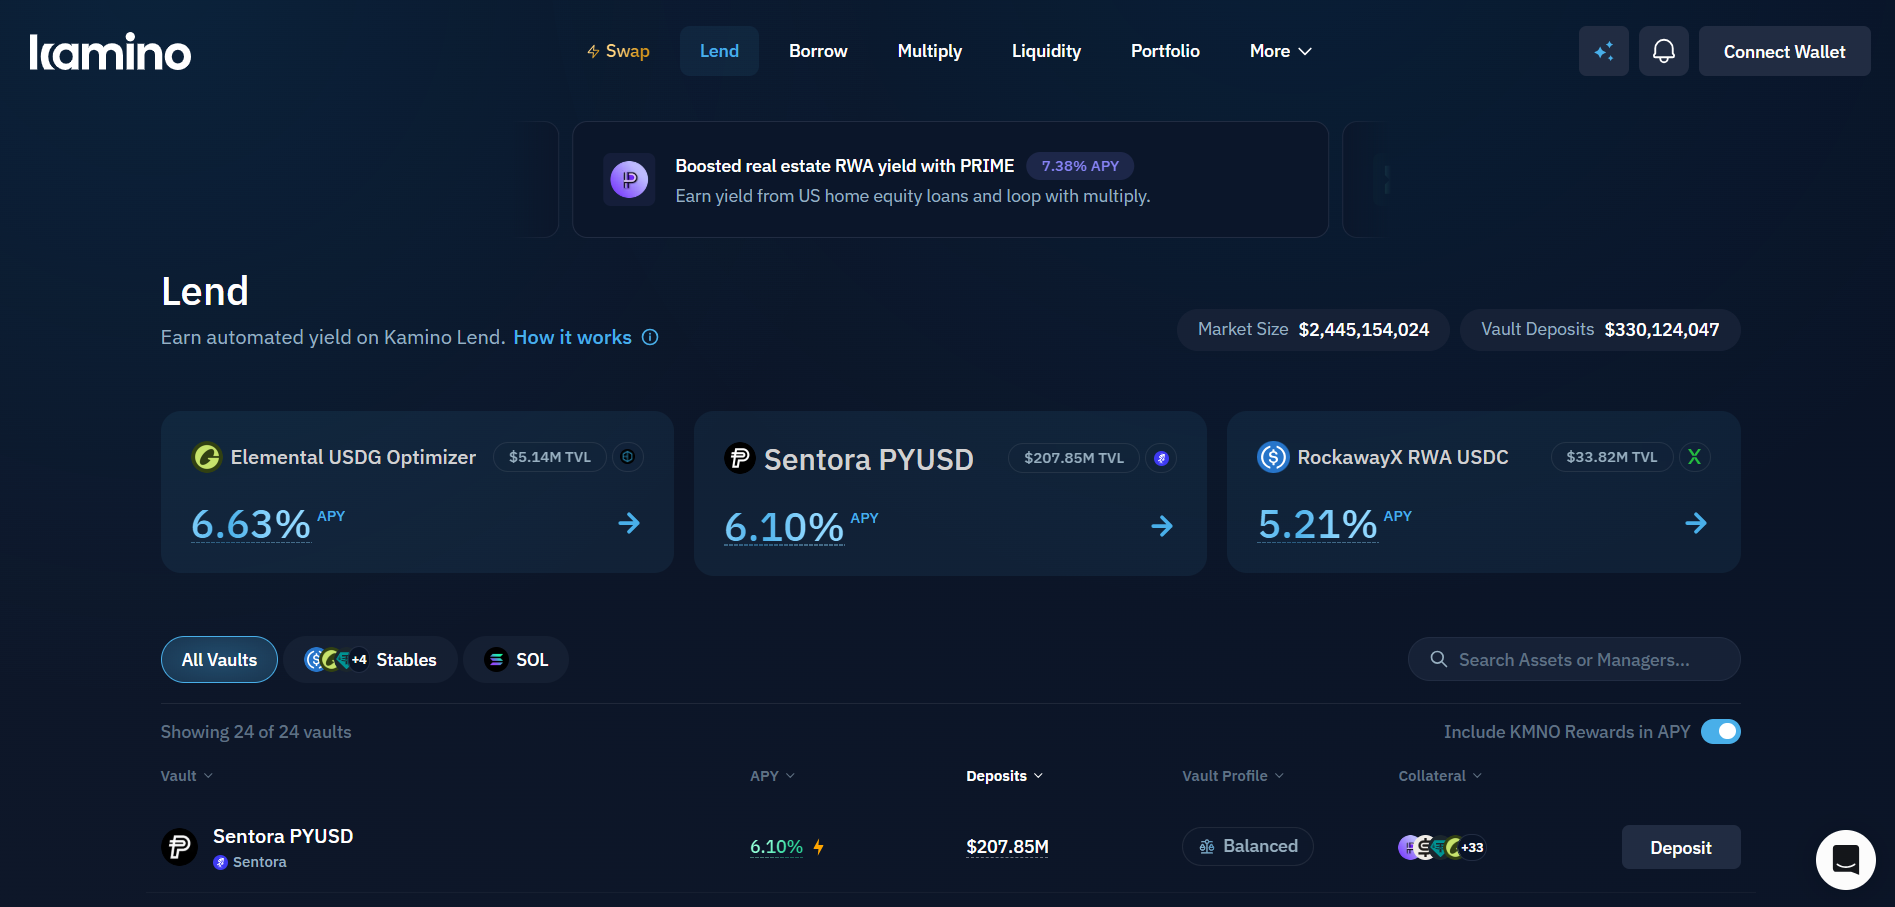Screen dimensions: 1895x907
Task: Open the AI sparkle assistant icon
Action: 1604,51
